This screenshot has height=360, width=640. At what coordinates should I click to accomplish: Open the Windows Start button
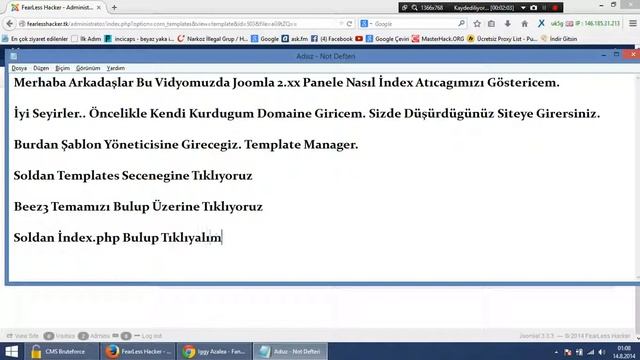click(11, 351)
